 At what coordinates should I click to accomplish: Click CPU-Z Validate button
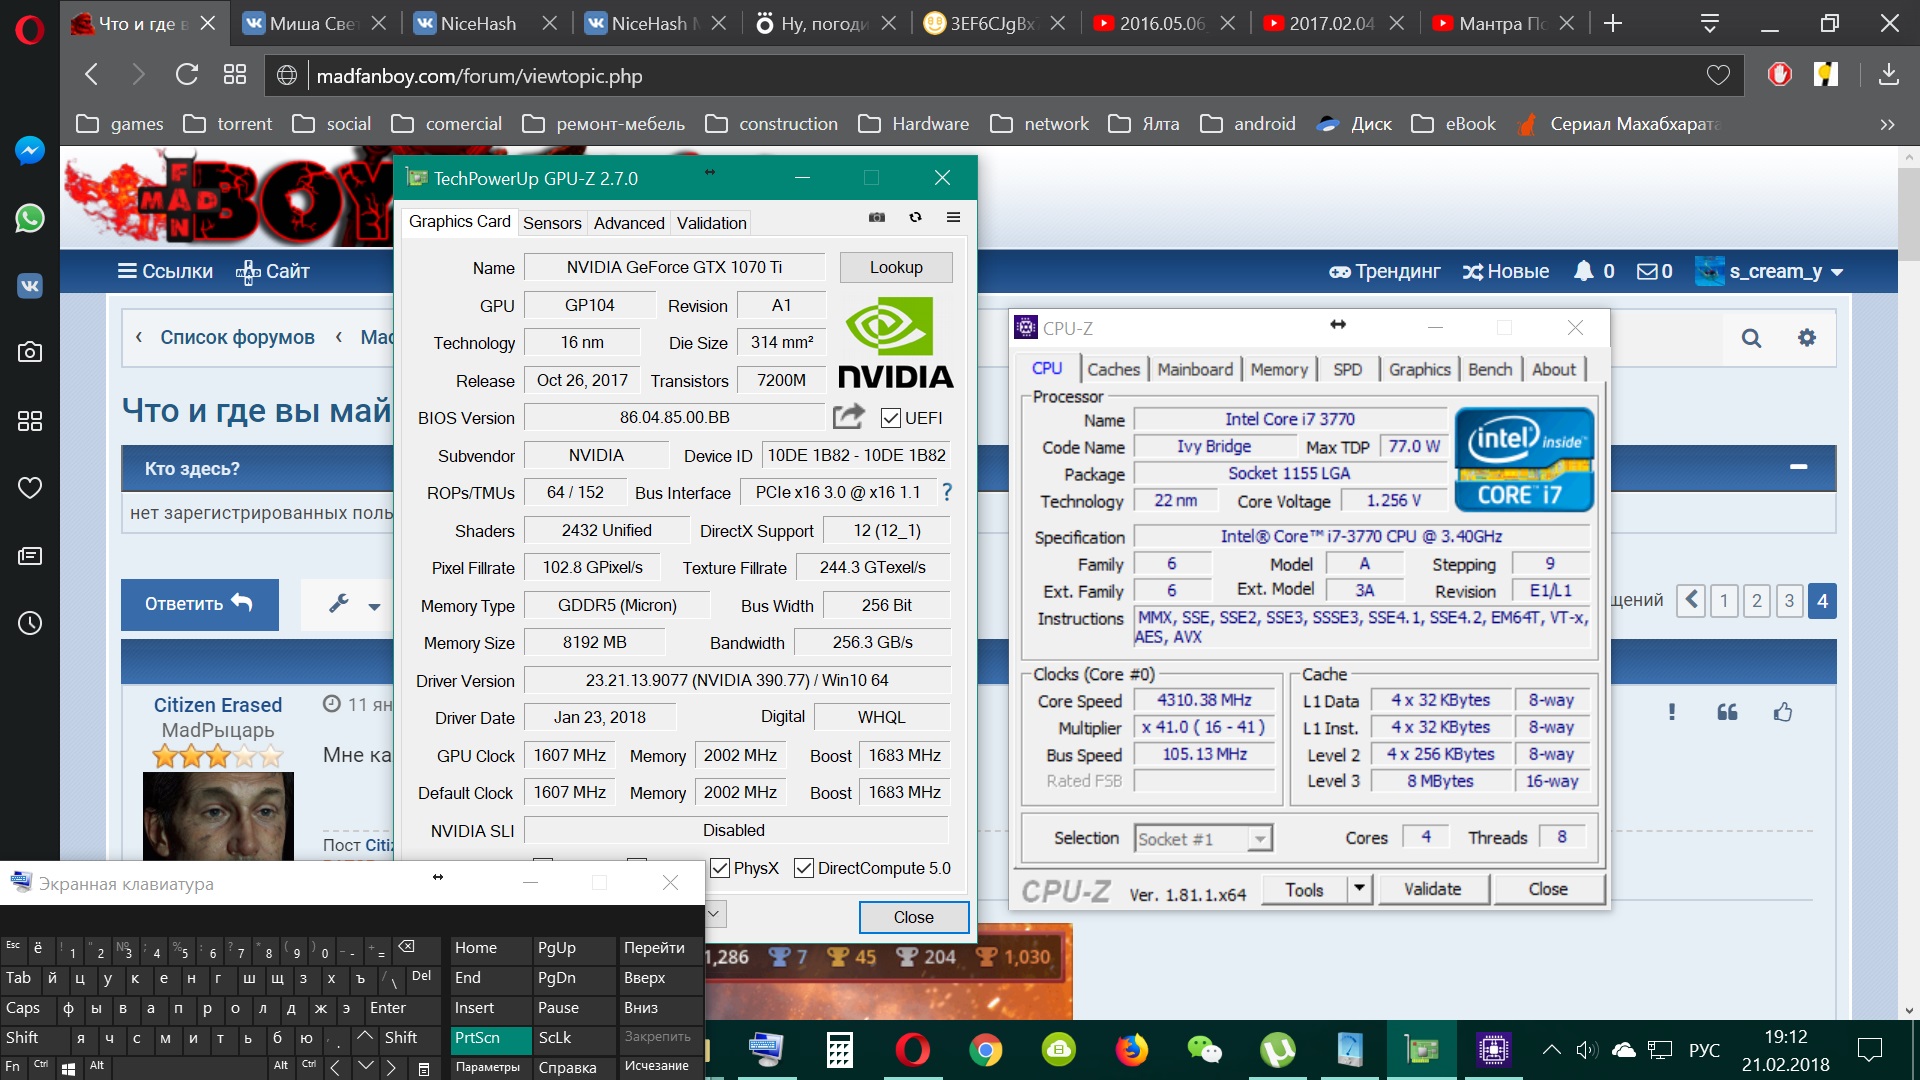pyautogui.click(x=1432, y=889)
